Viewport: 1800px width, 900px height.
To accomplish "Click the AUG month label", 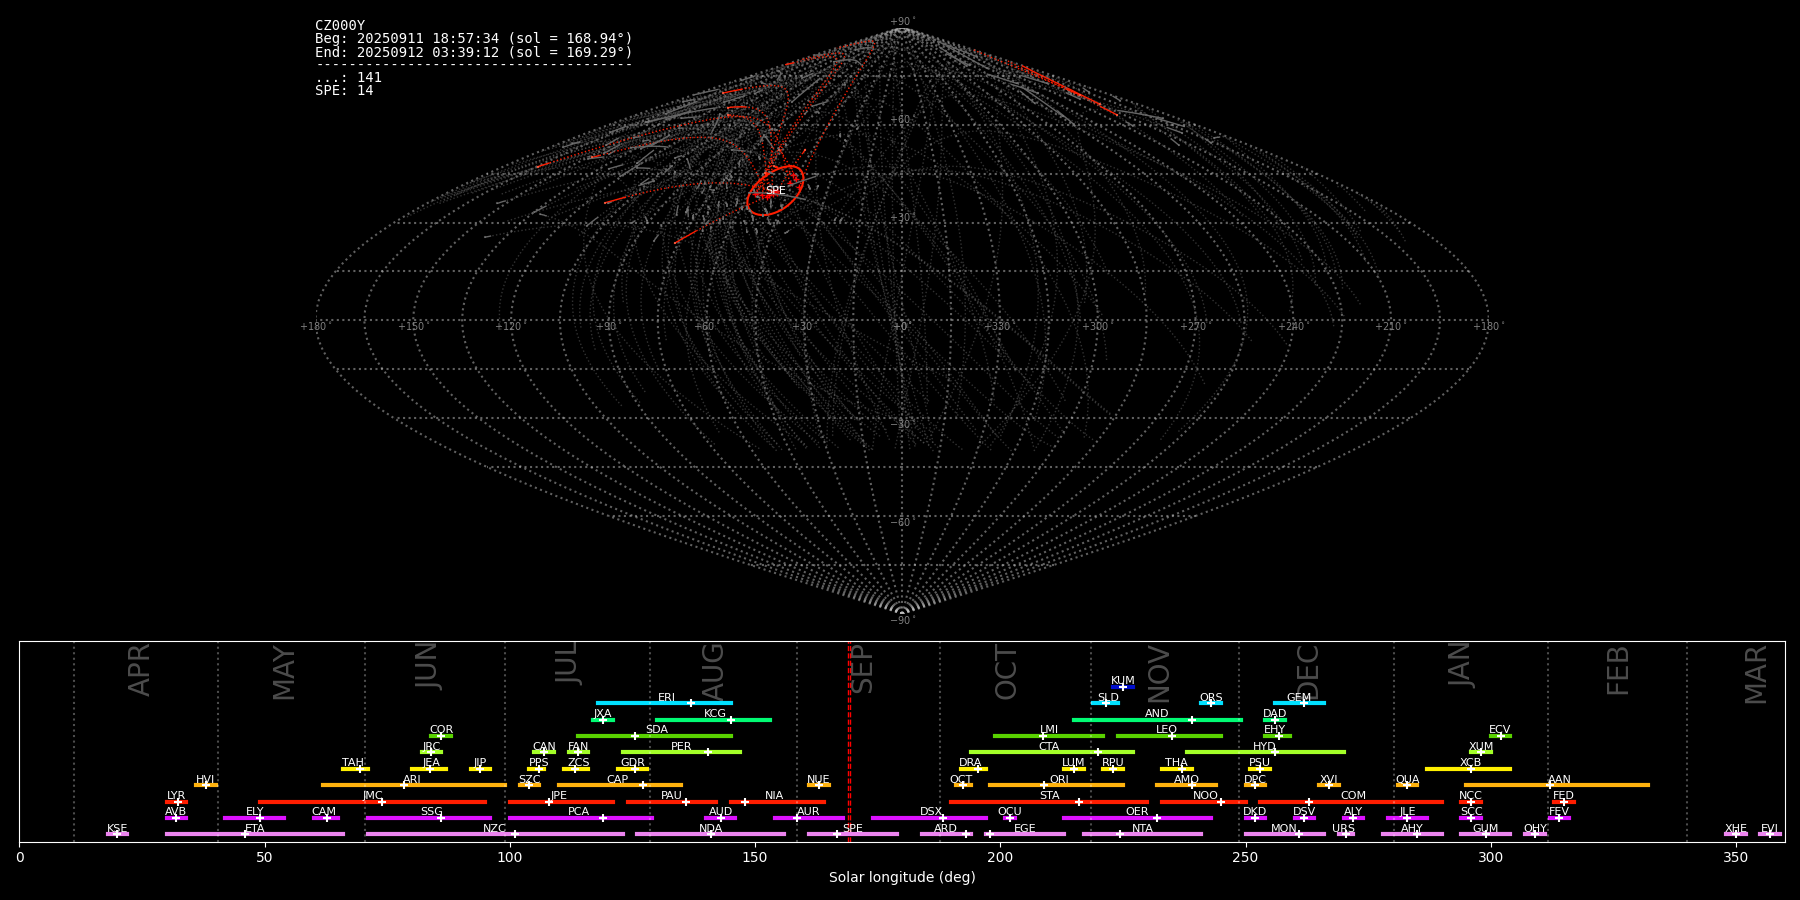I will coord(712,670).
